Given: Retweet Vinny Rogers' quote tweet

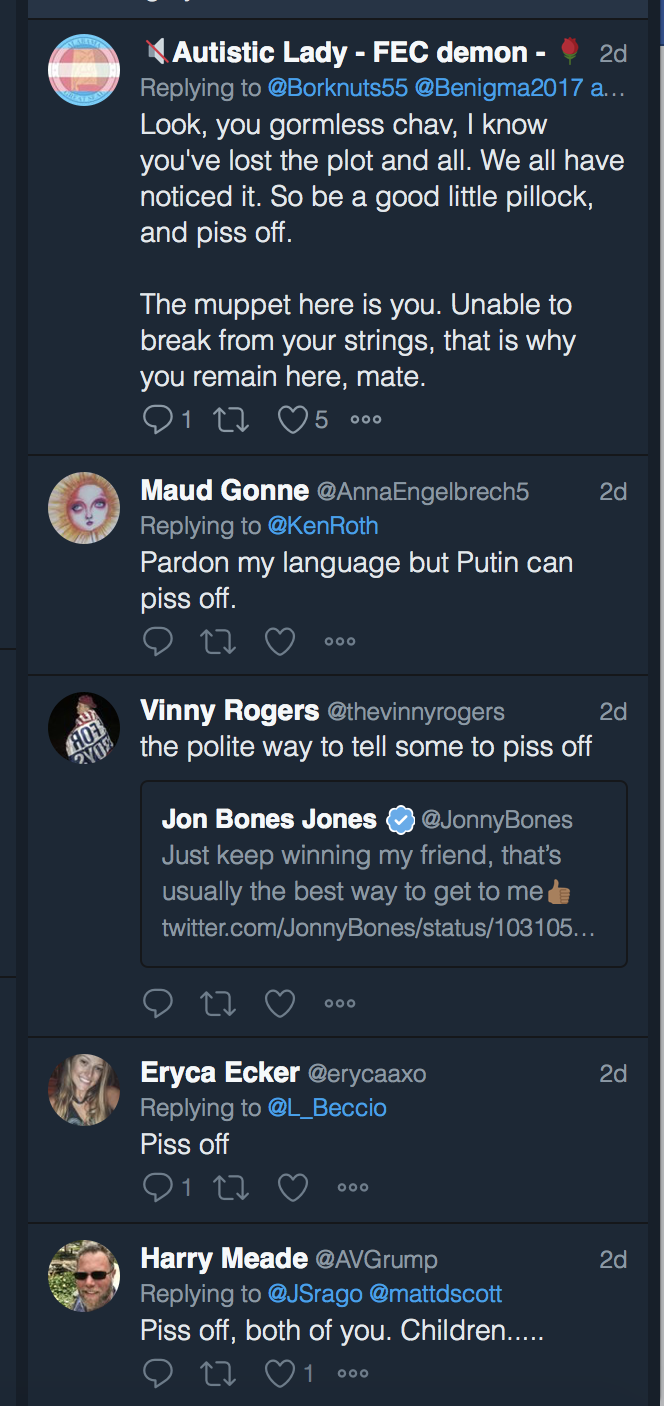Looking at the screenshot, I should point(219,1003).
